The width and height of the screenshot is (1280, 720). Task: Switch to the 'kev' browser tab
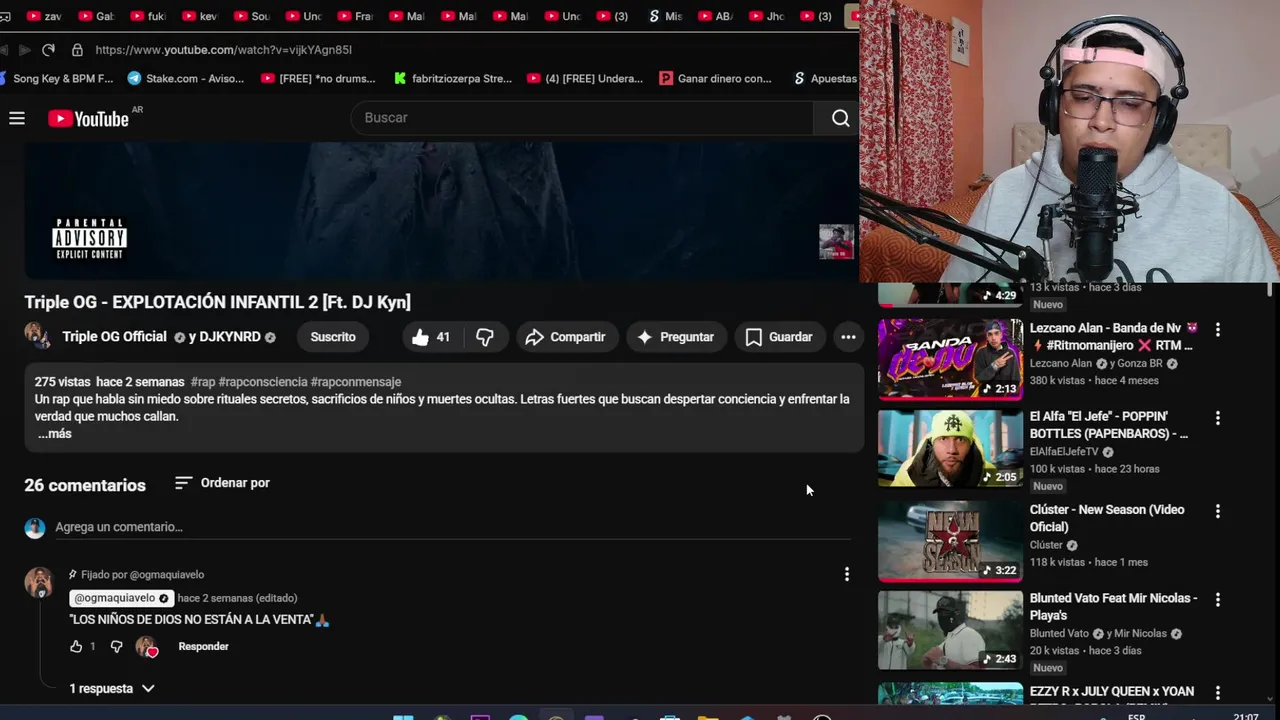(199, 16)
